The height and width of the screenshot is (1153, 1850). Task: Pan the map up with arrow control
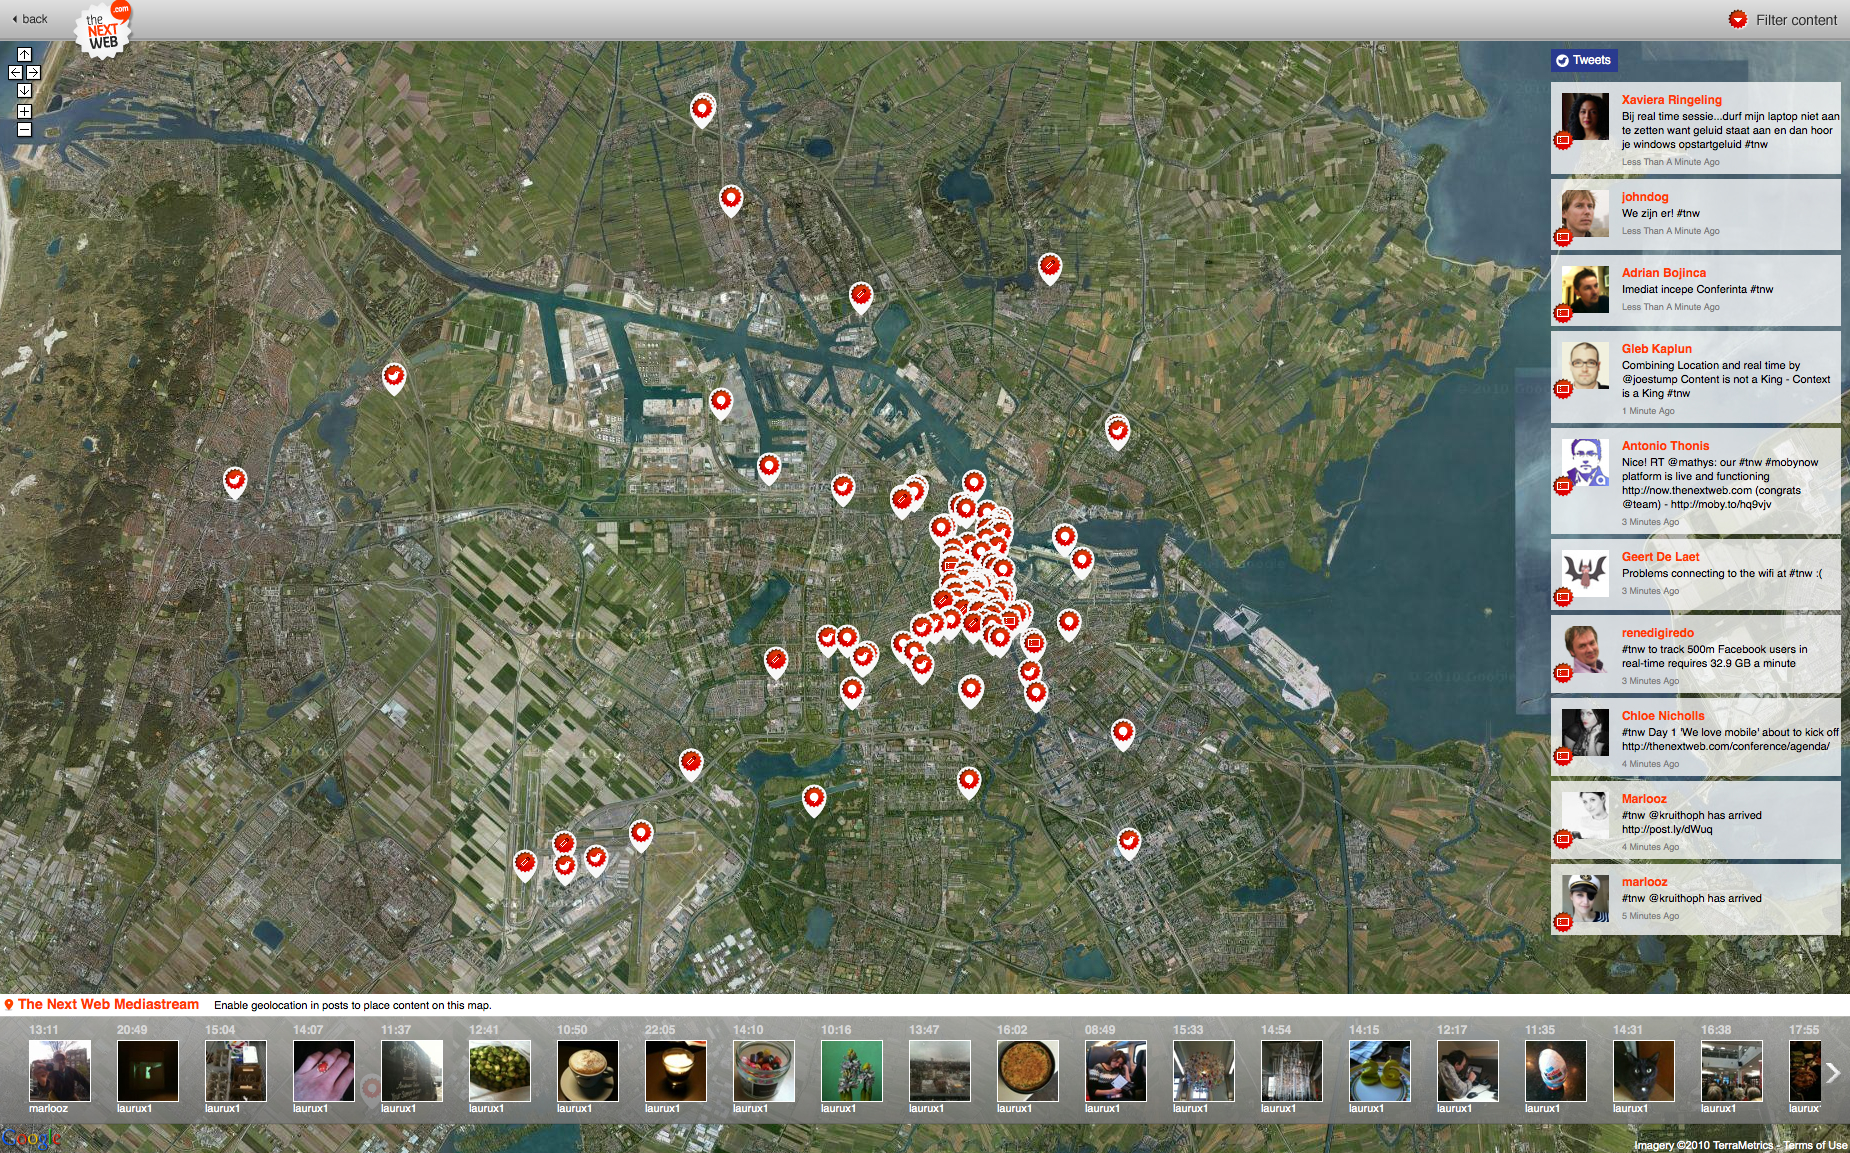click(24, 55)
